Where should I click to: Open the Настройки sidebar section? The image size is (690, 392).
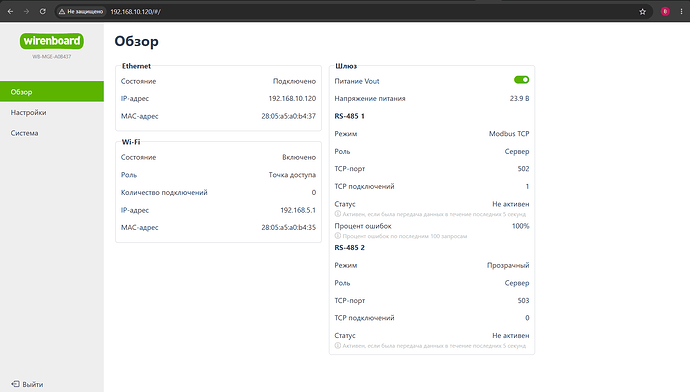pyautogui.click(x=52, y=112)
